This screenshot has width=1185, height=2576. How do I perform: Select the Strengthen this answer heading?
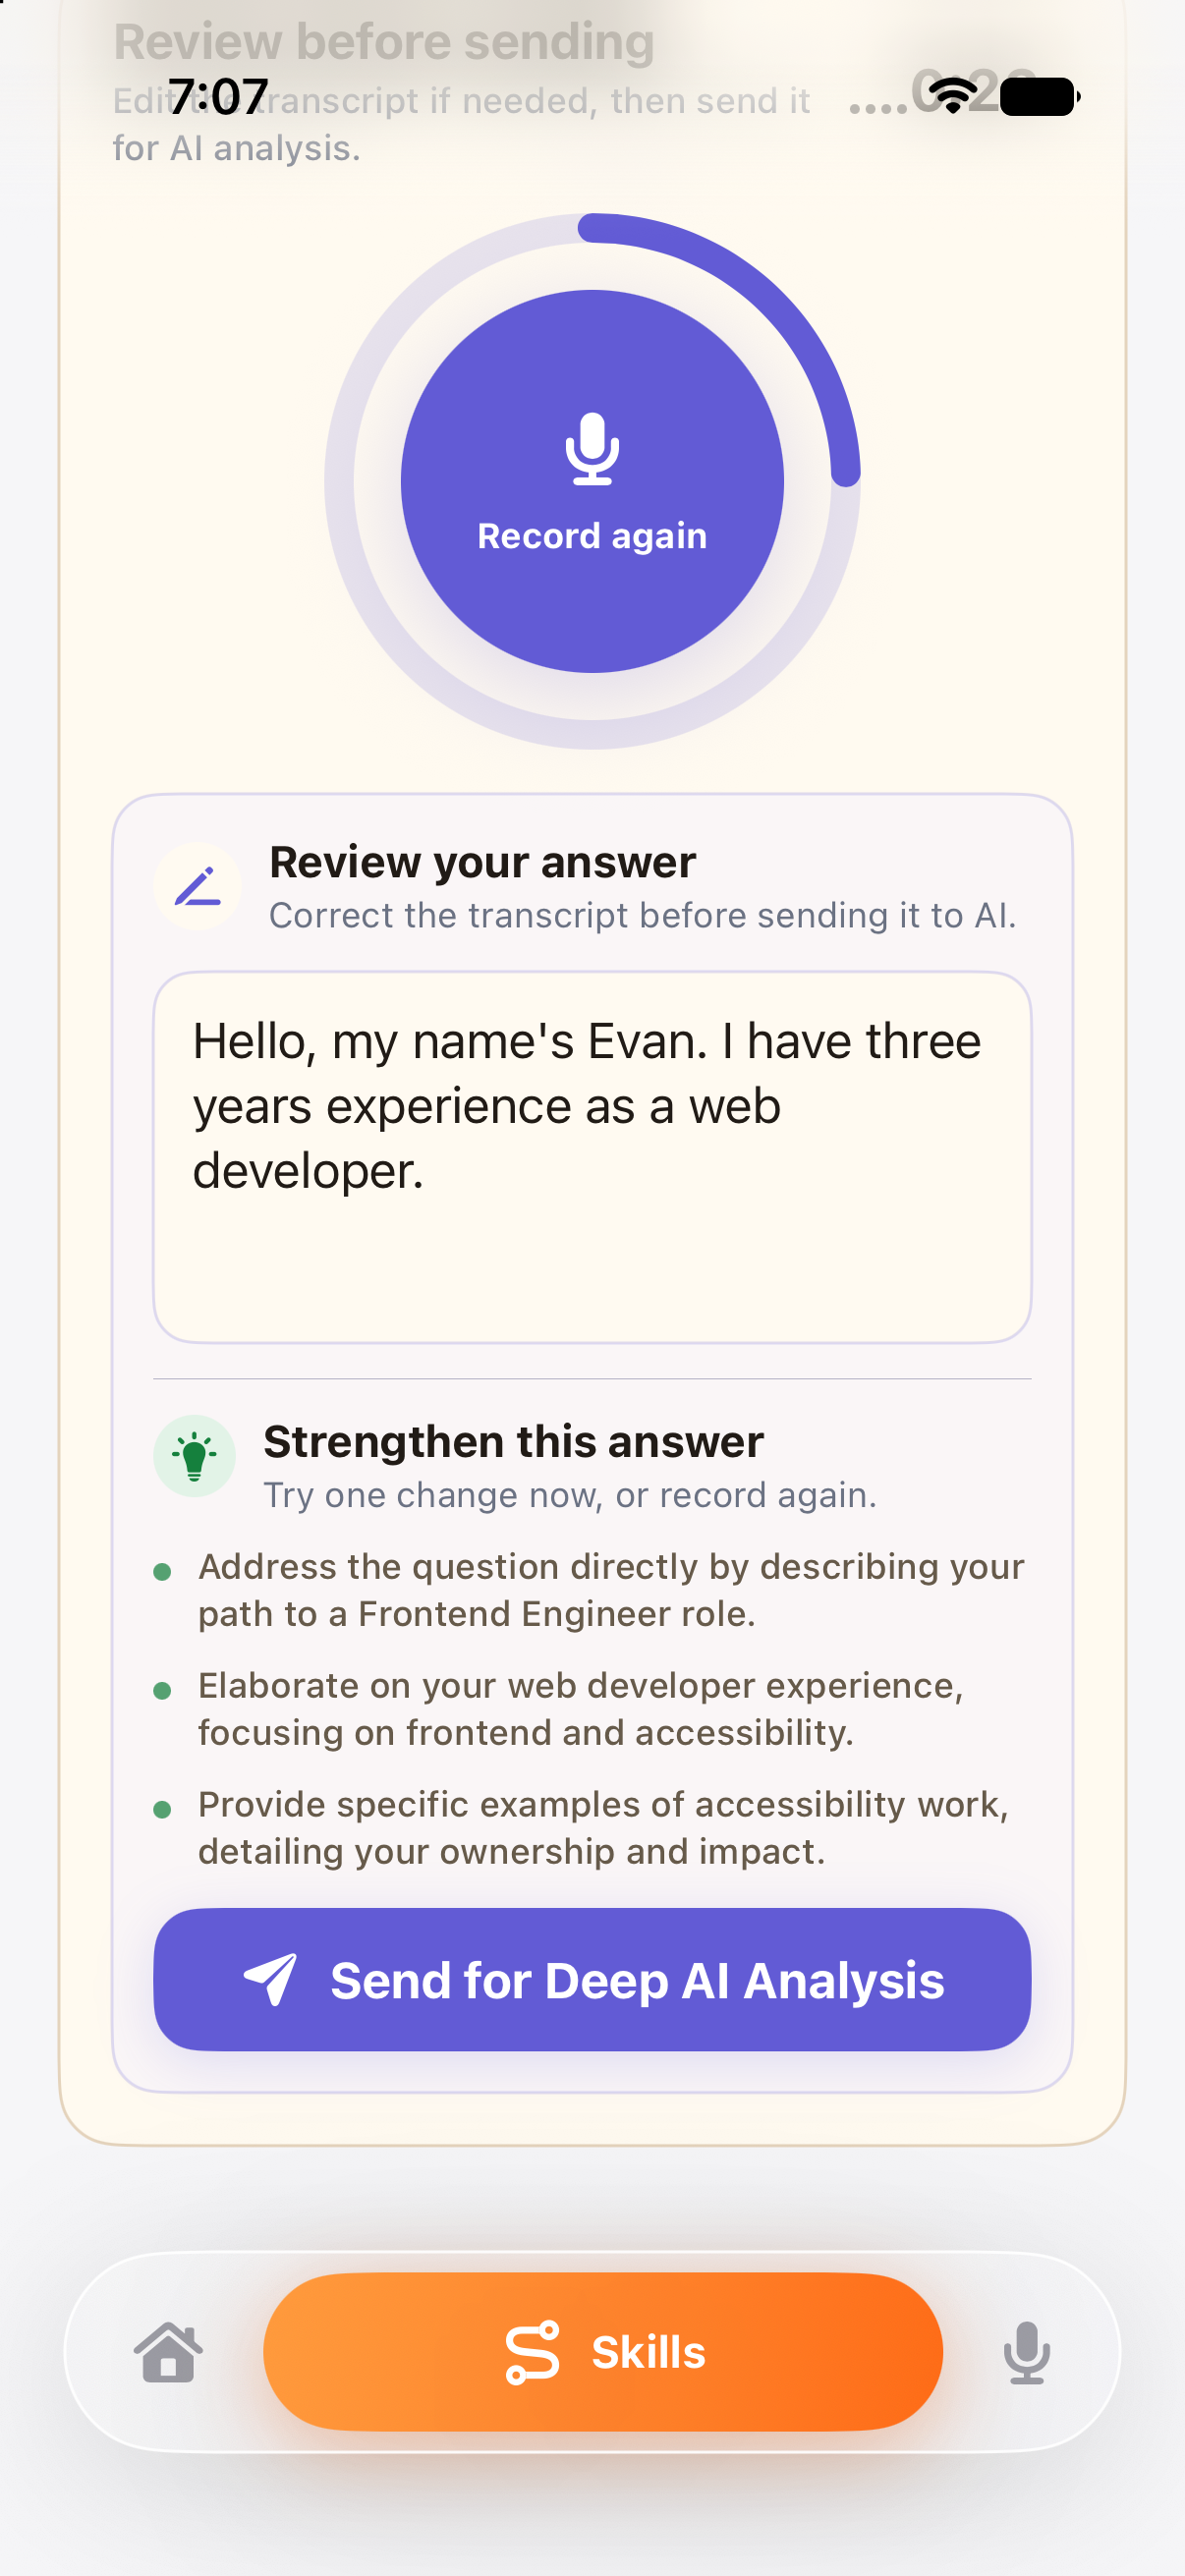coord(513,1441)
